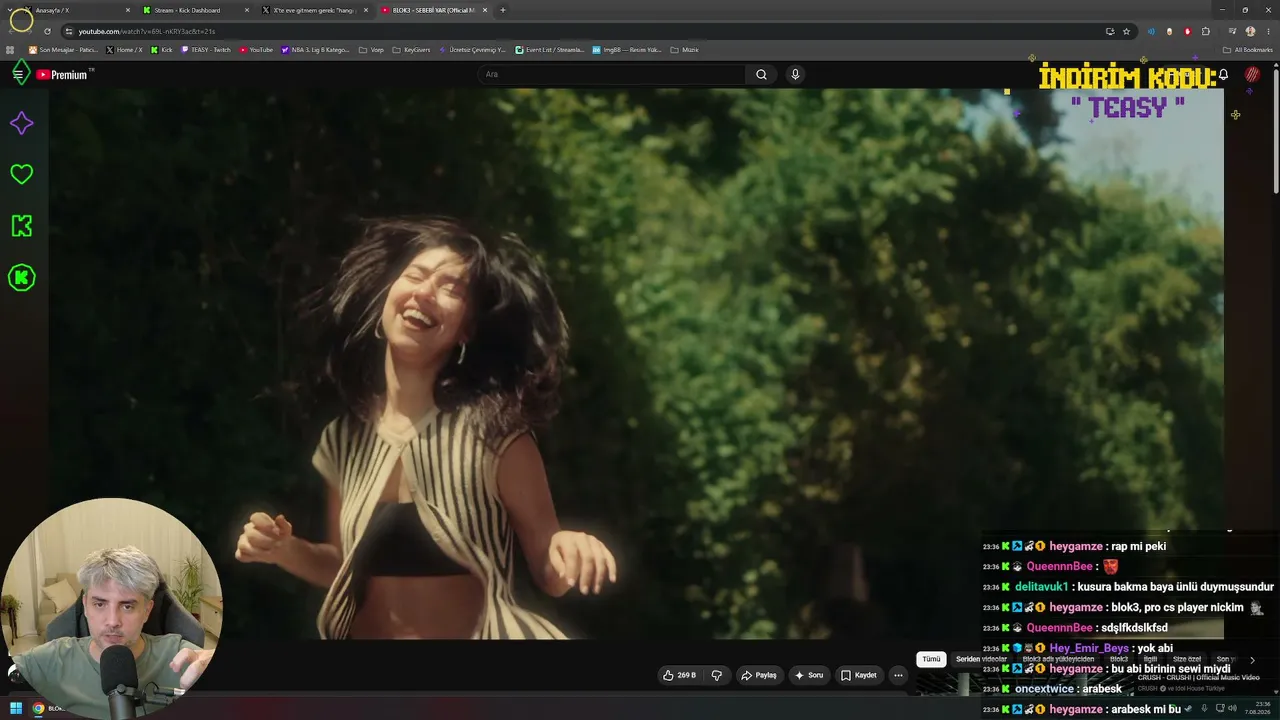Open Chrome three-dot menu
1280x720 pixels.
1267,31
